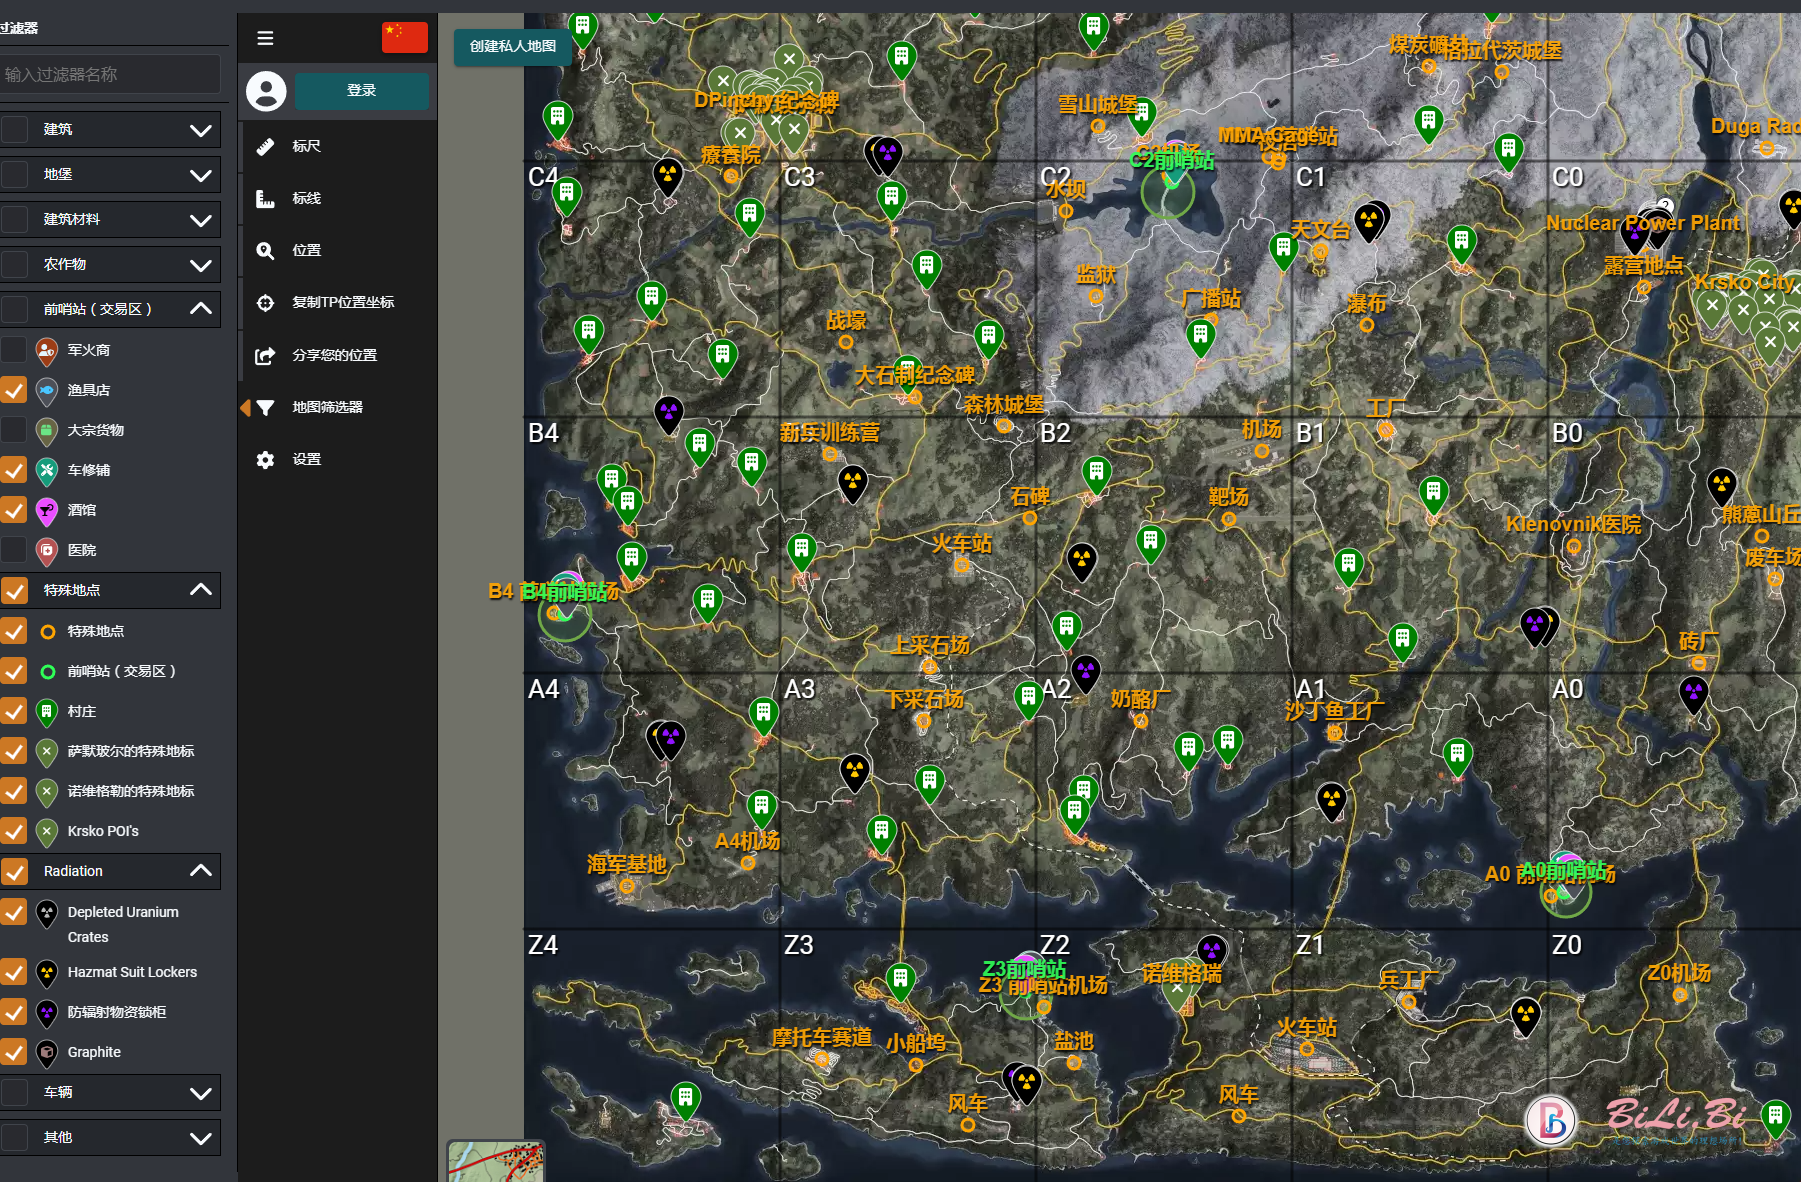1801x1182 pixels.
Task: Toggle the Graphite filter checkbox
Action: click(14, 1052)
